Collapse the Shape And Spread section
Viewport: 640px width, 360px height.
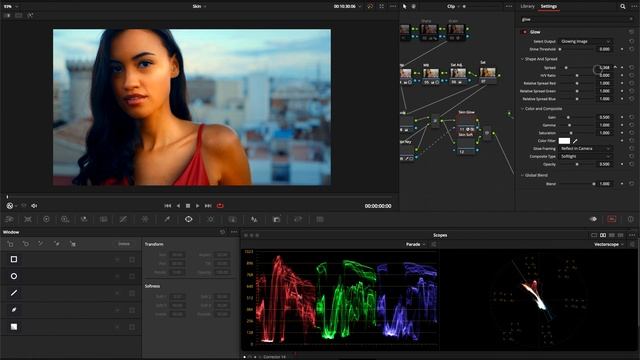coord(522,59)
